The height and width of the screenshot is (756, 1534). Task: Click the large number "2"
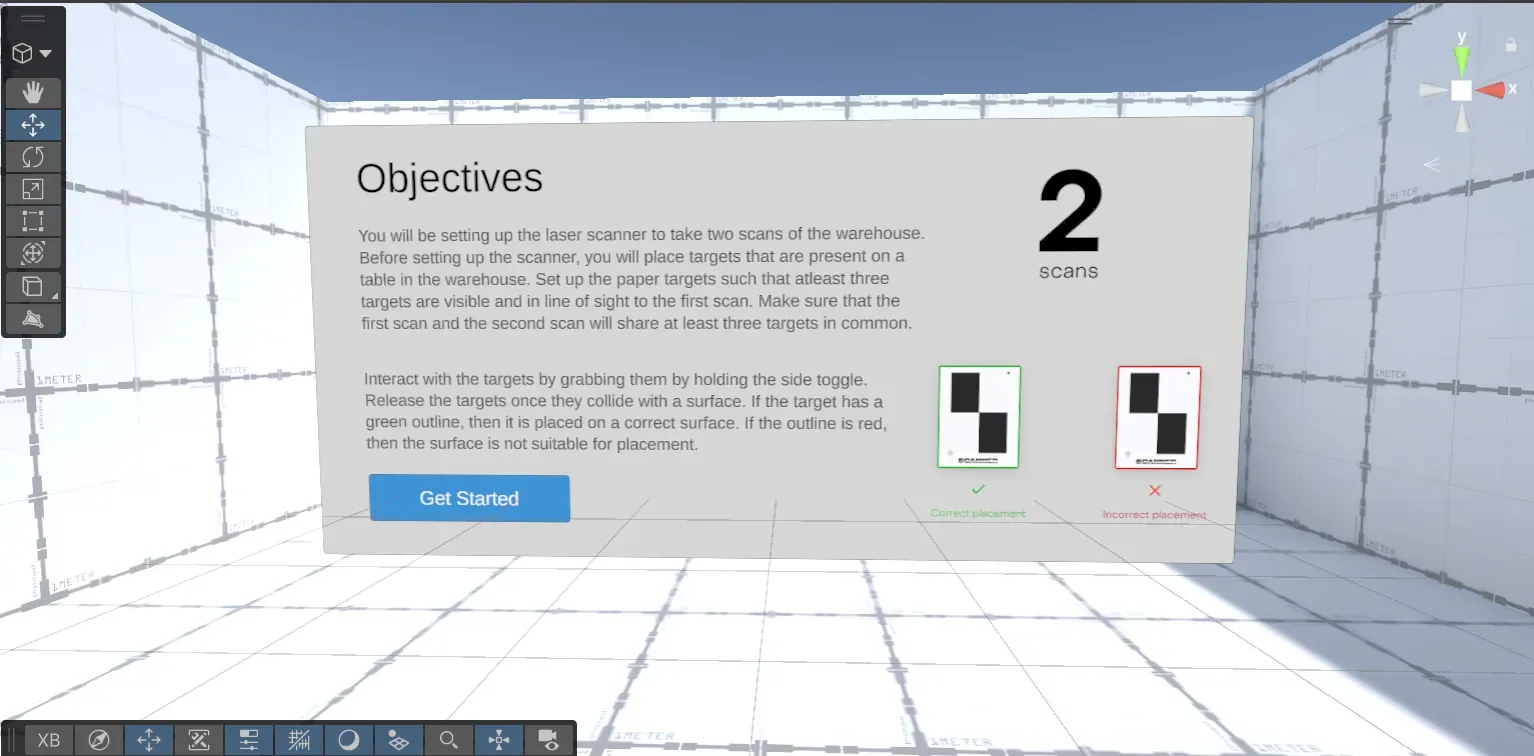click(1070, 213)
